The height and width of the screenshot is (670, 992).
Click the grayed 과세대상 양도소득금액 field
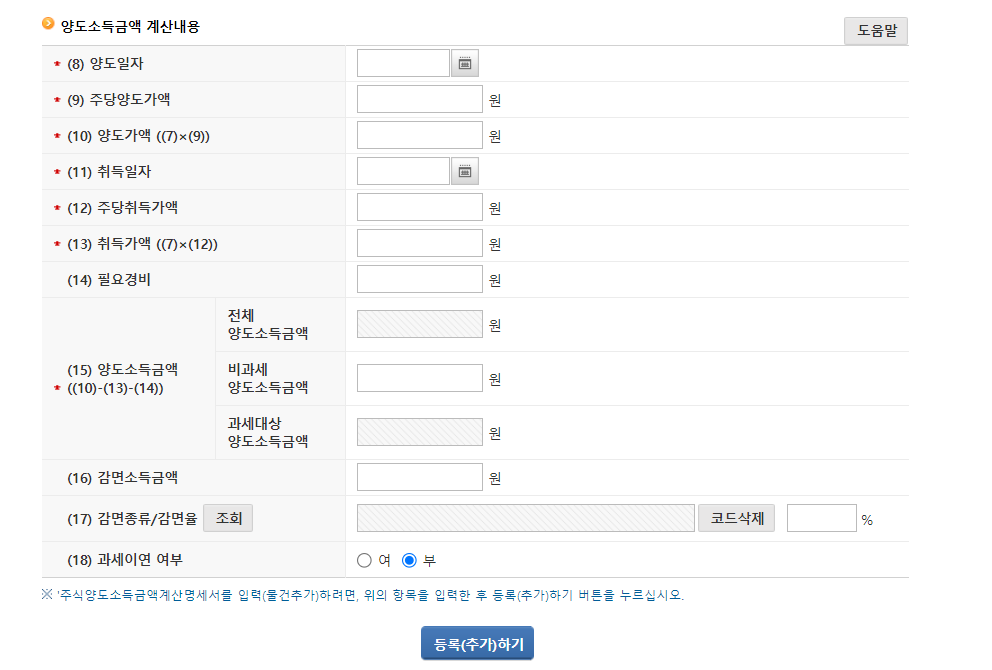coord(419,431)
